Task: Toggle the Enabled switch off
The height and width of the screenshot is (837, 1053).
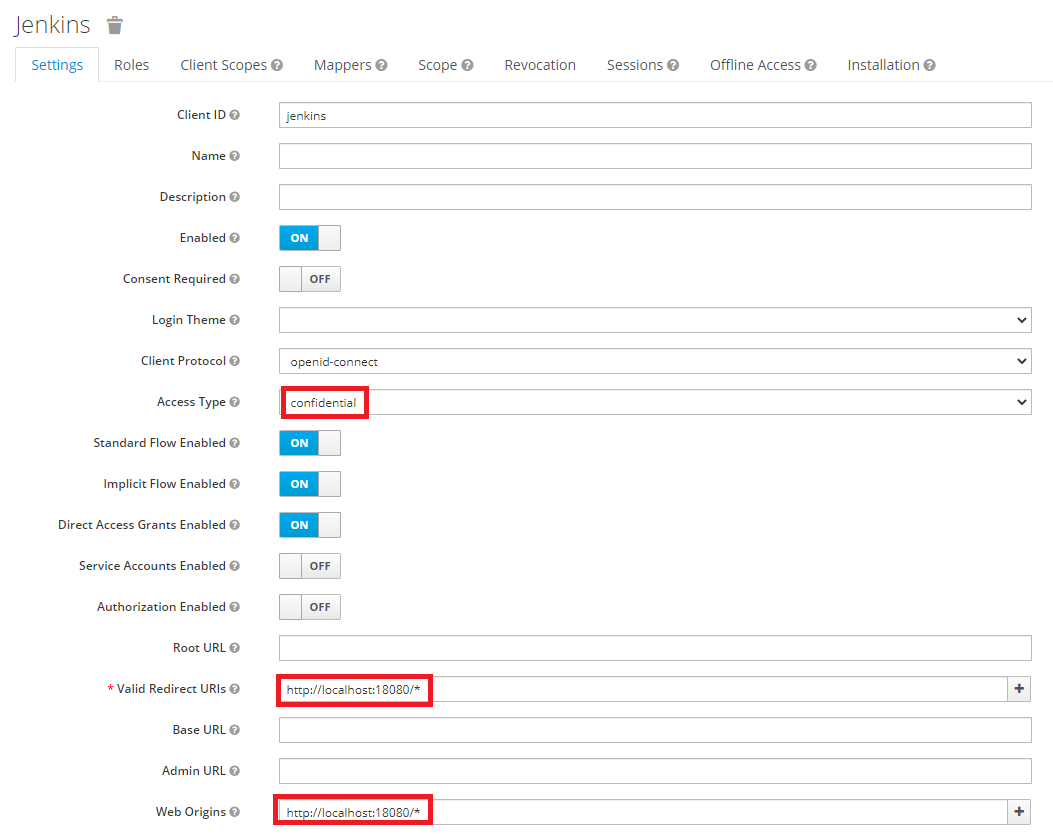Action: coord(310,238)
